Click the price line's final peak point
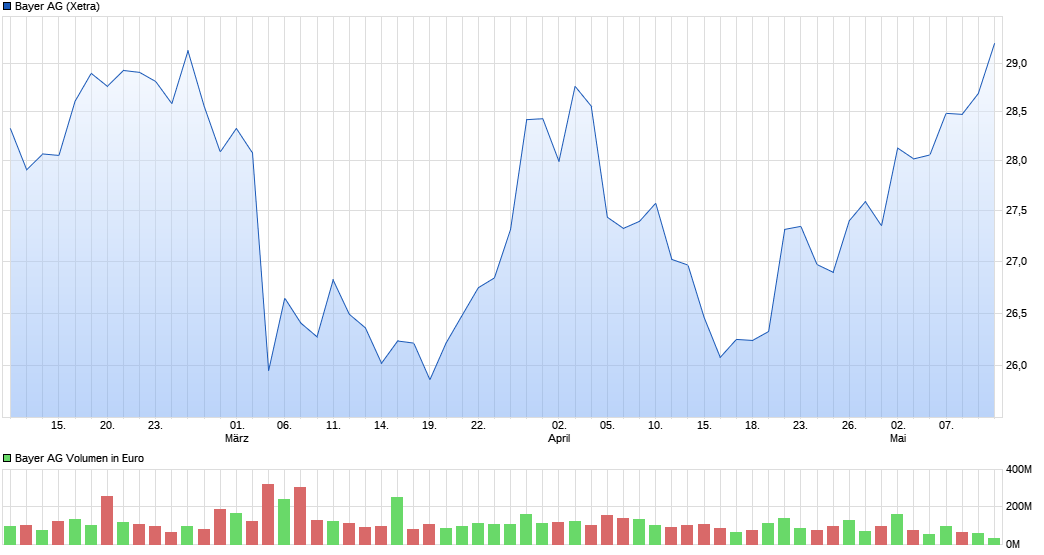The image size is (1044, 555). click(x=994, y=44)
